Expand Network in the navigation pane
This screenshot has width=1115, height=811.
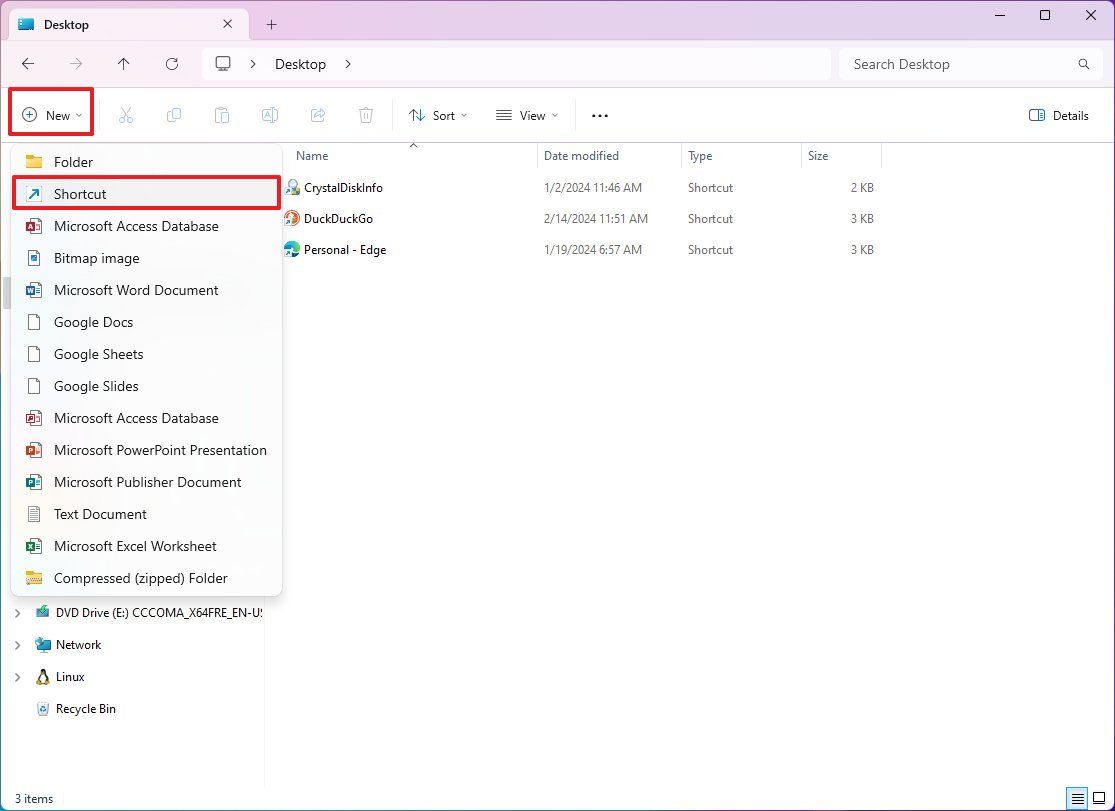pos(17,644)
